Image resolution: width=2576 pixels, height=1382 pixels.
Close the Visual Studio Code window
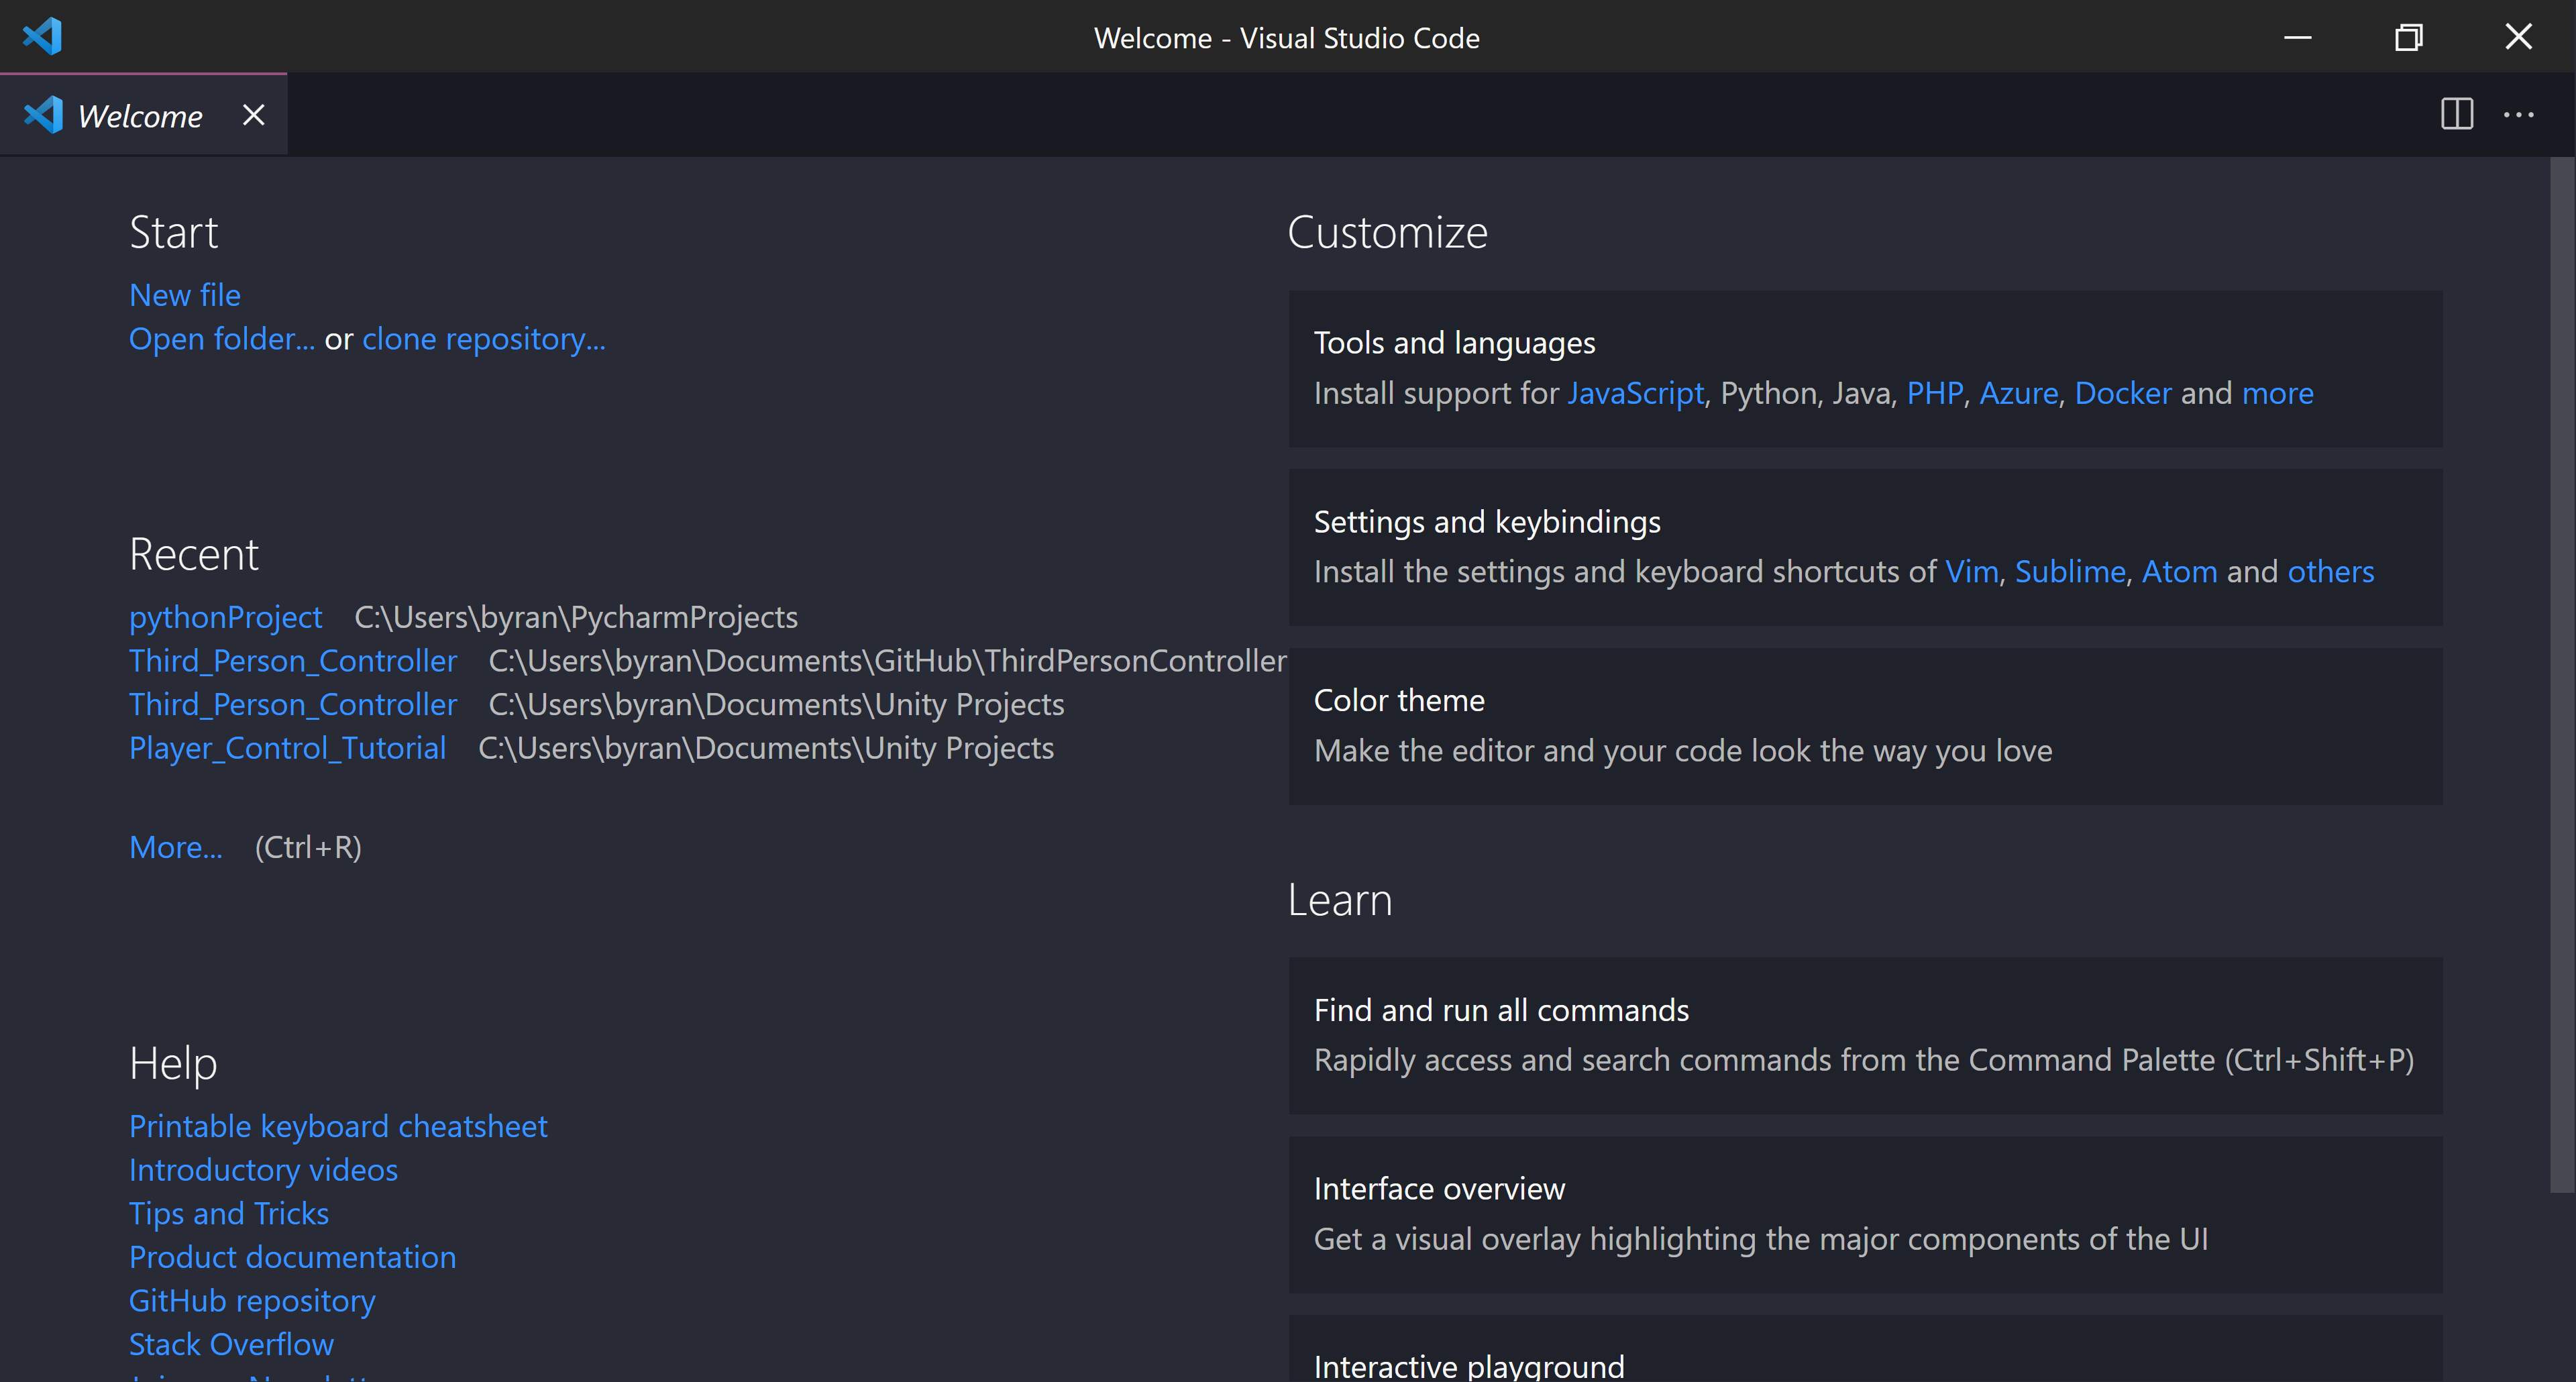pyautogui.click(x=2518, y=37)
